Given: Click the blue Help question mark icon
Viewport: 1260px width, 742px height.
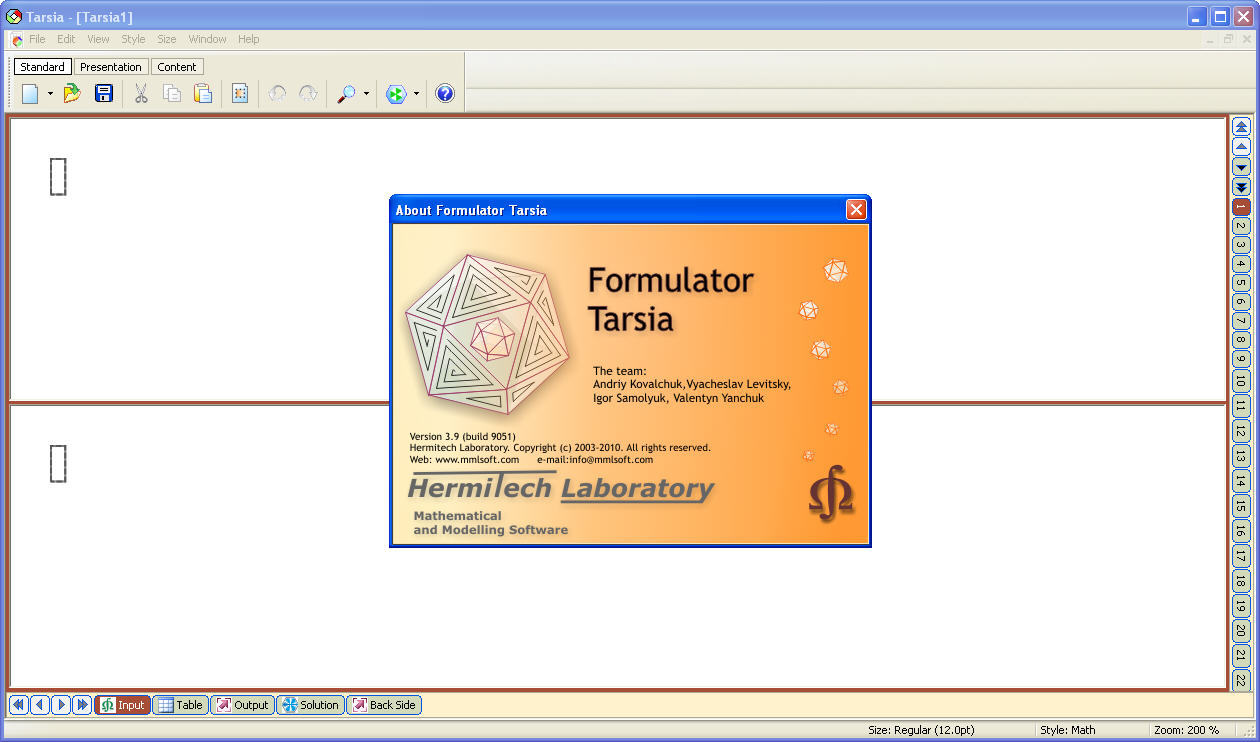Looking at the screenshot, I should tap(445, 94).
